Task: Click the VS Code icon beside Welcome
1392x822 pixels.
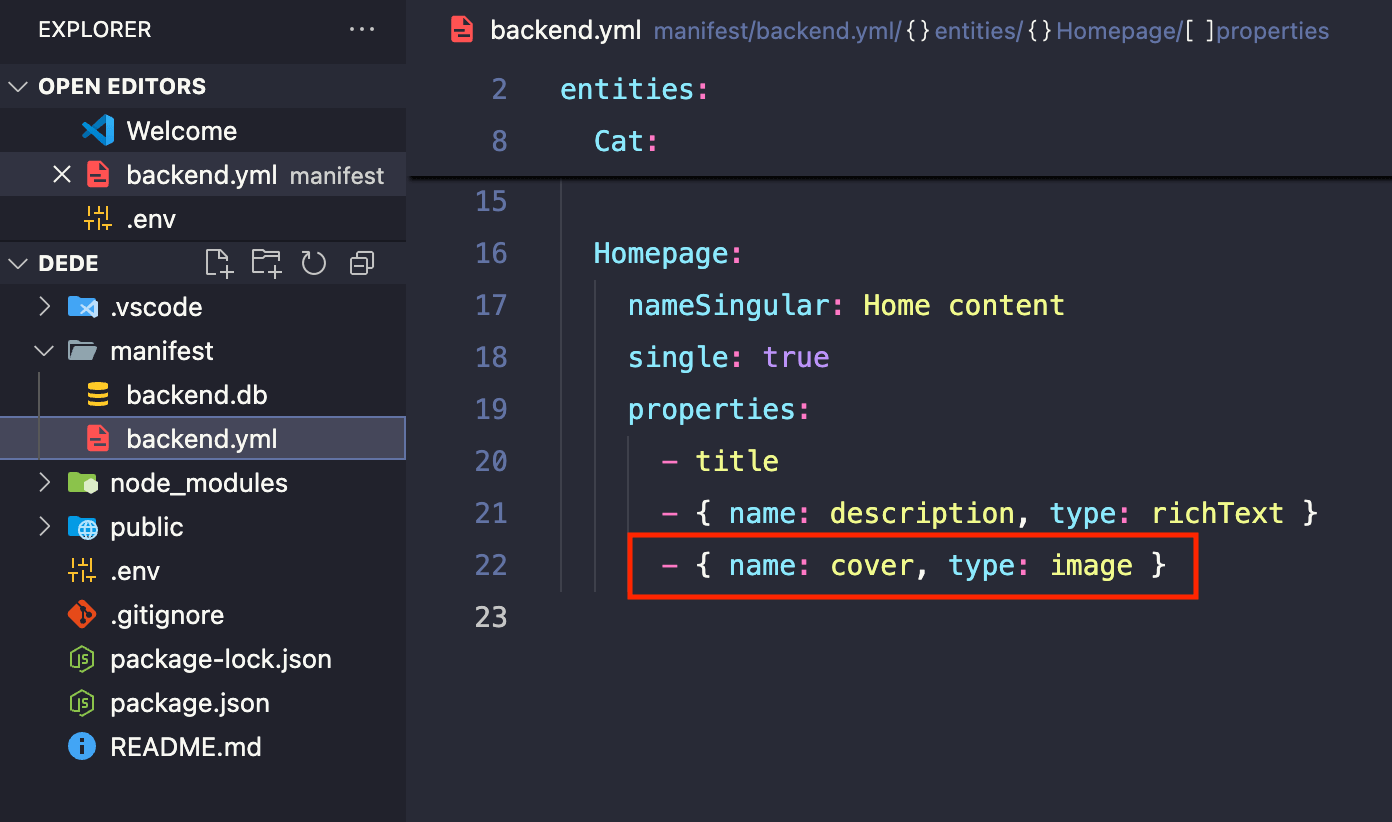Action: point(97,130)
